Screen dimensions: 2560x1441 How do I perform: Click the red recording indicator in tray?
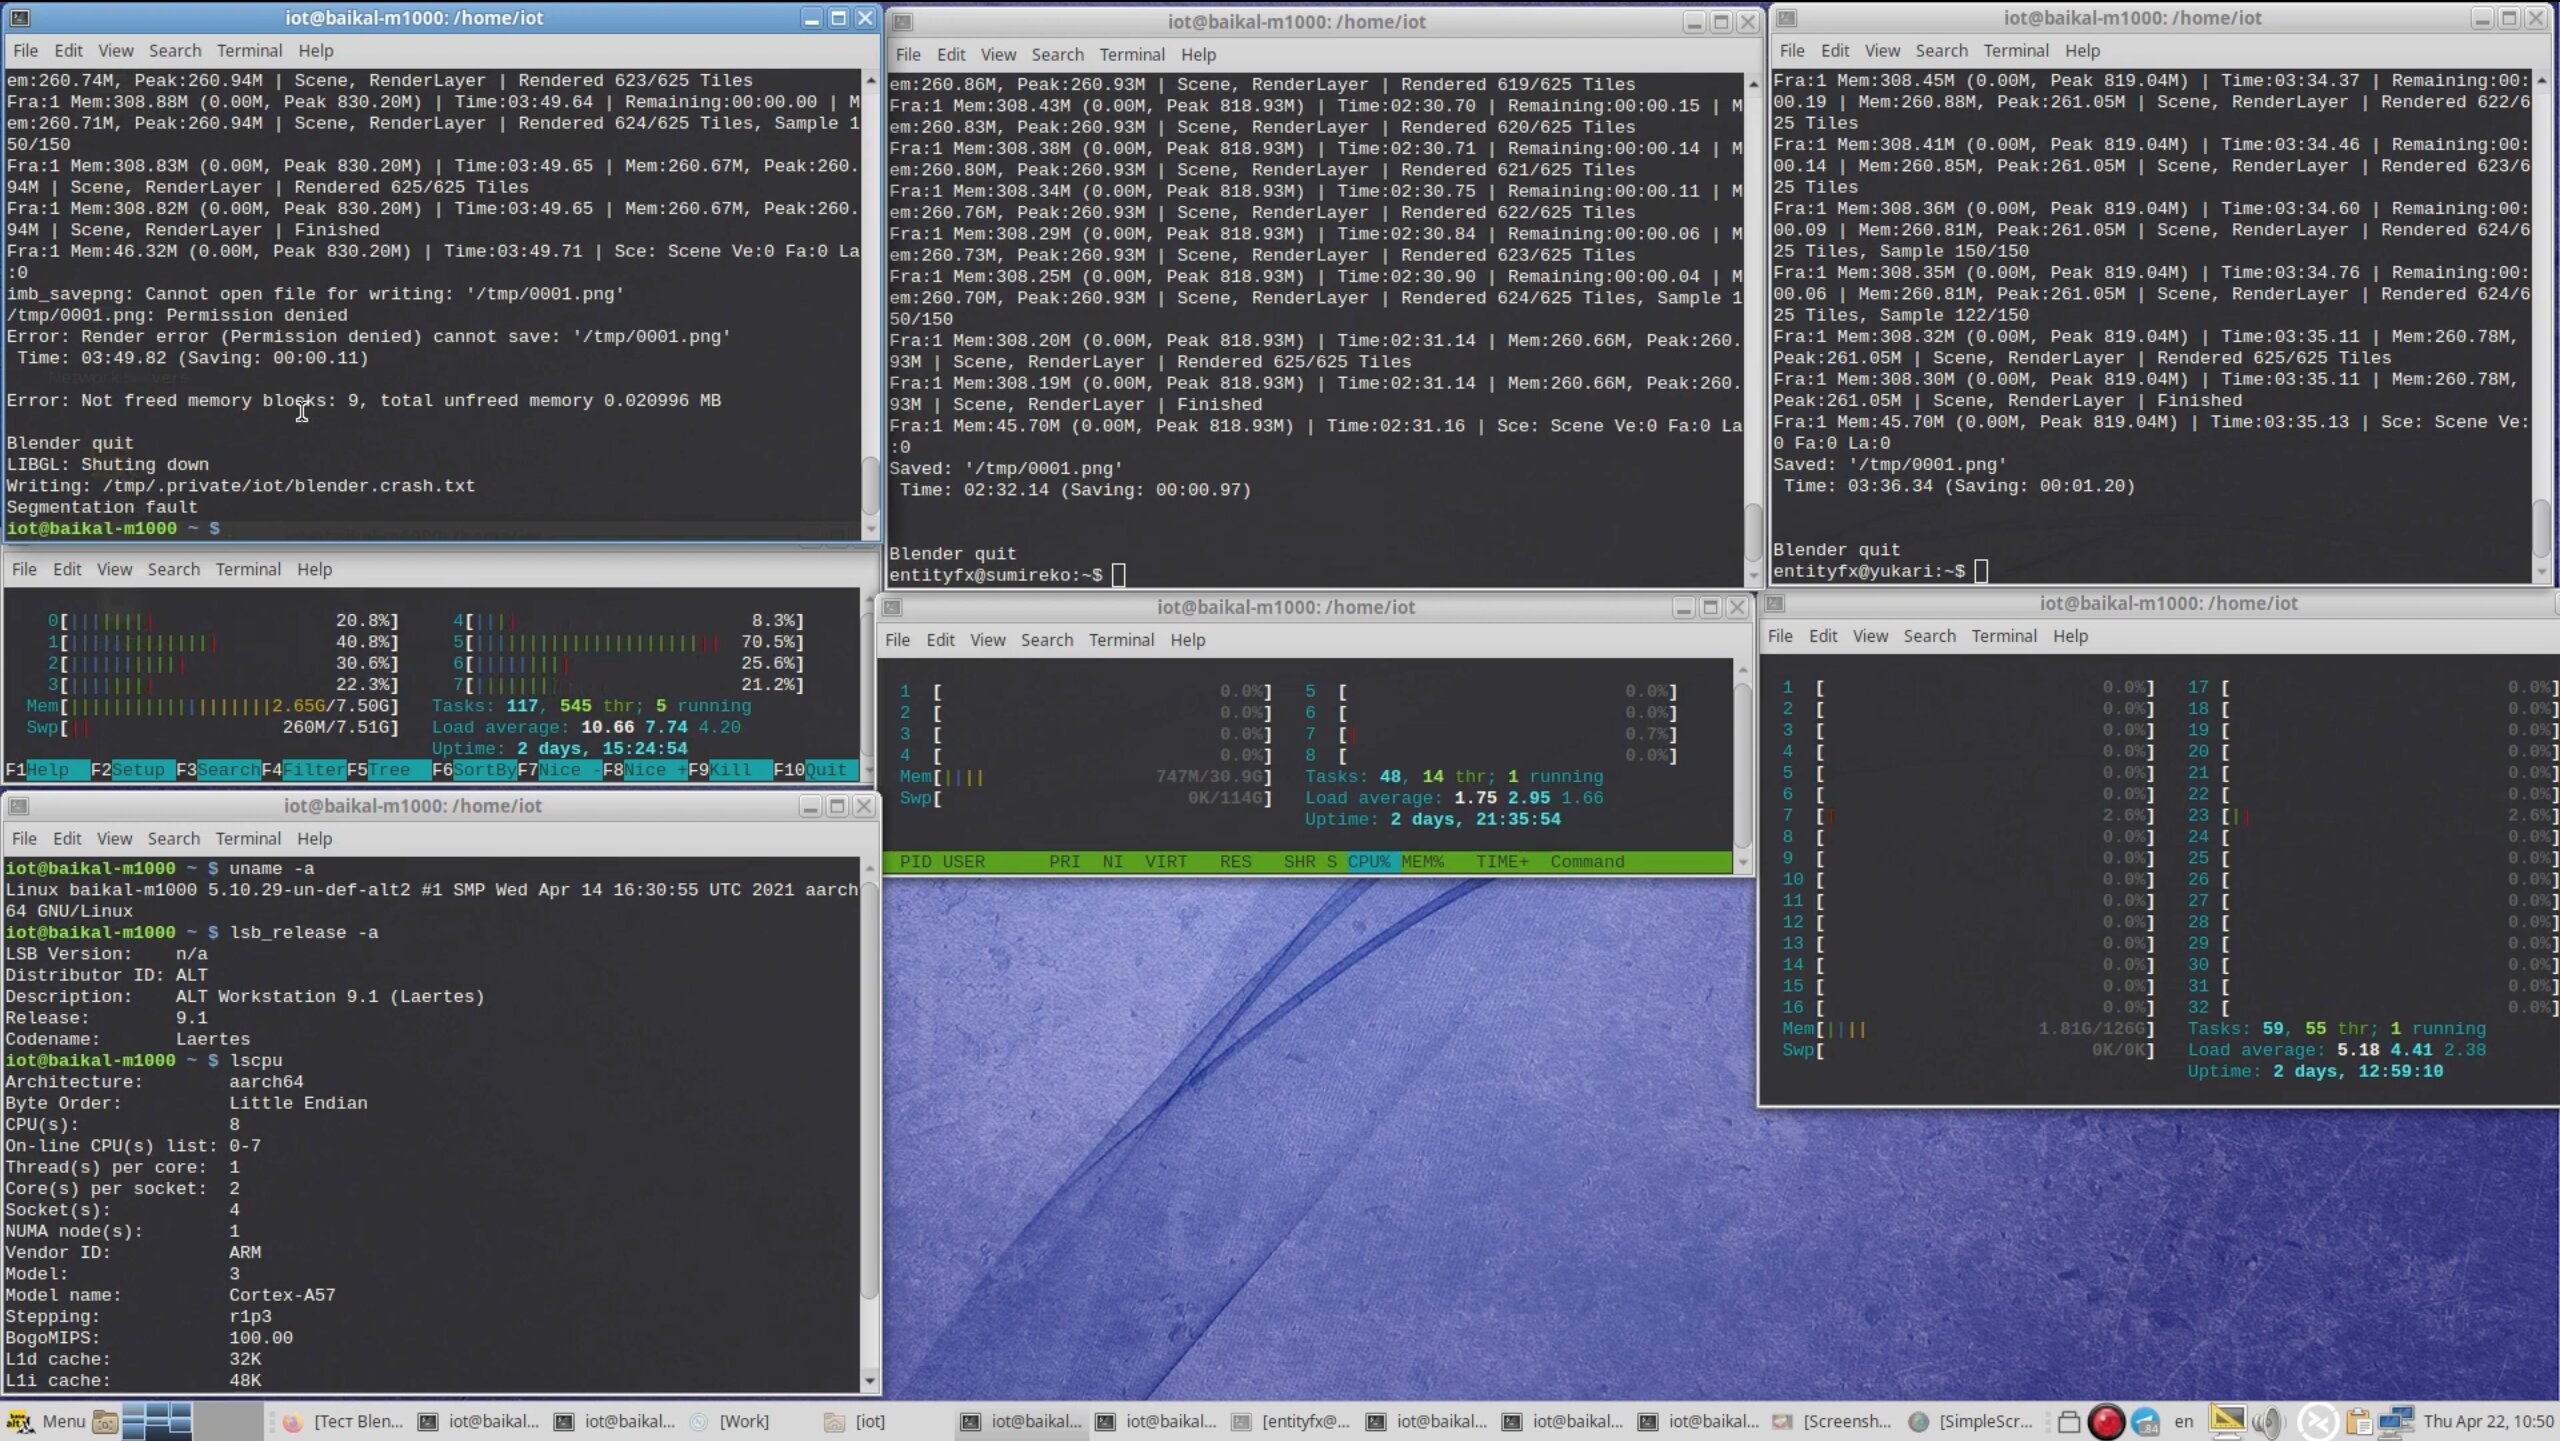[x=2106, y=1421]
